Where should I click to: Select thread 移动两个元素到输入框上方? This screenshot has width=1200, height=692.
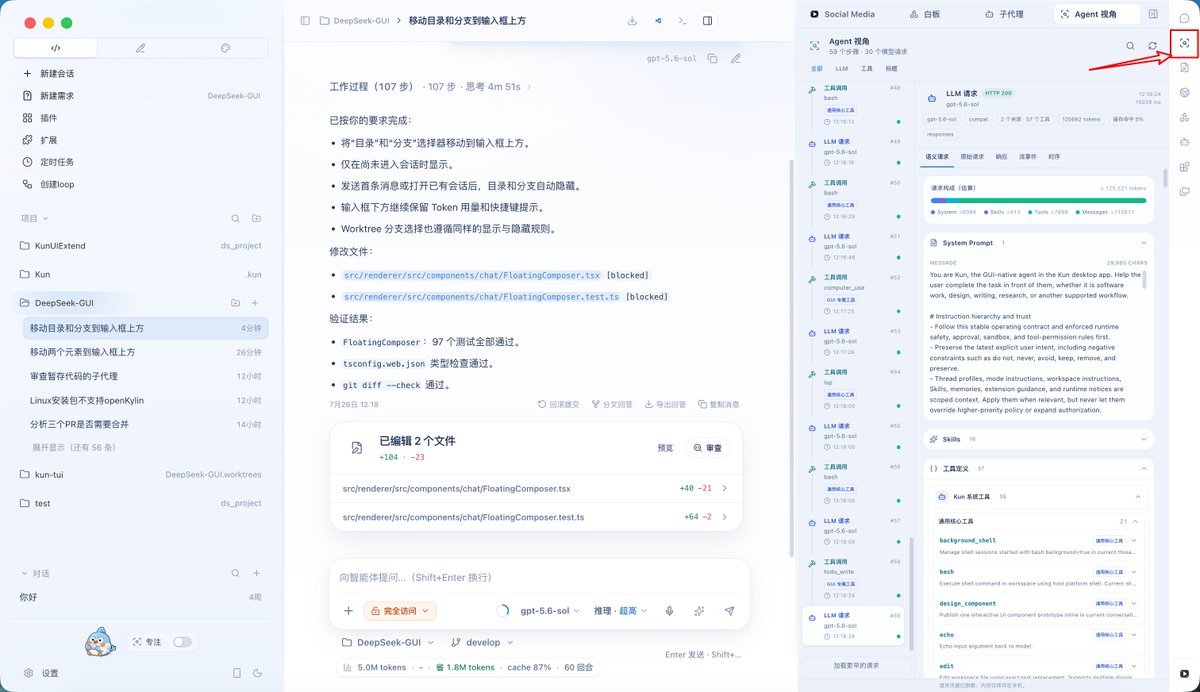click(146, 352)
